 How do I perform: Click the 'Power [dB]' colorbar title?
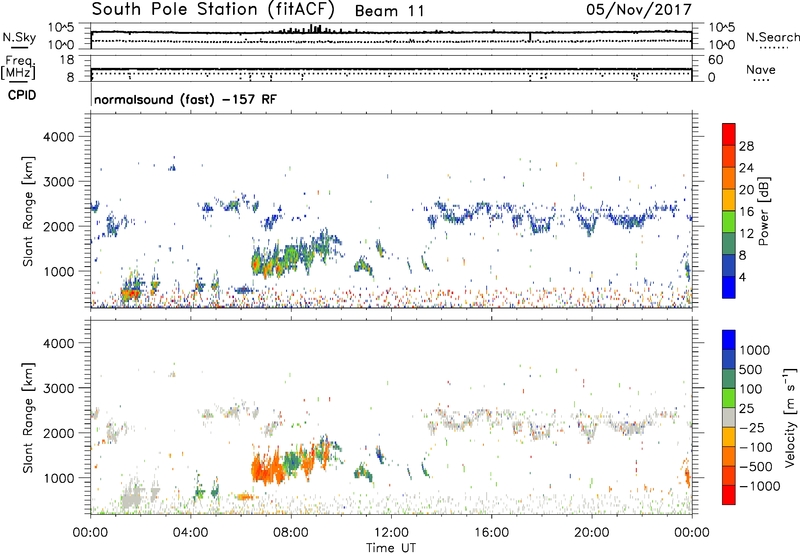(764, 211)
